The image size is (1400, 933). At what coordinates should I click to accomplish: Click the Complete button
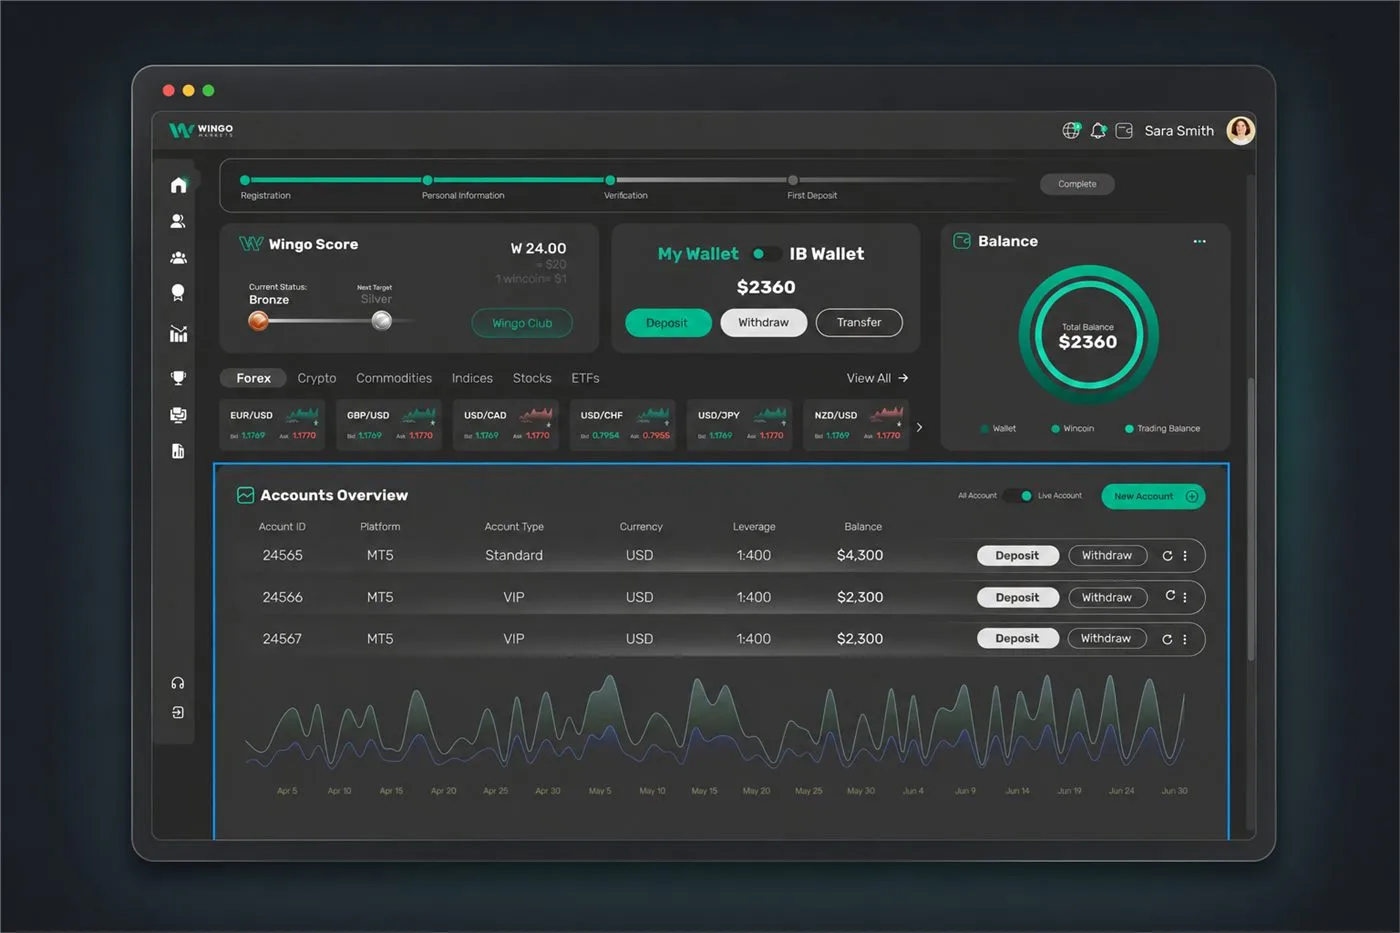click(x=1077, y=184)
